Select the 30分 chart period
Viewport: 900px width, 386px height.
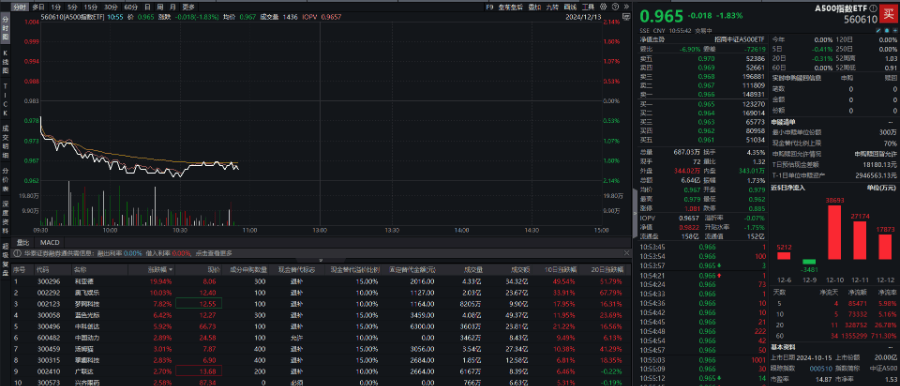click(111, 7)
